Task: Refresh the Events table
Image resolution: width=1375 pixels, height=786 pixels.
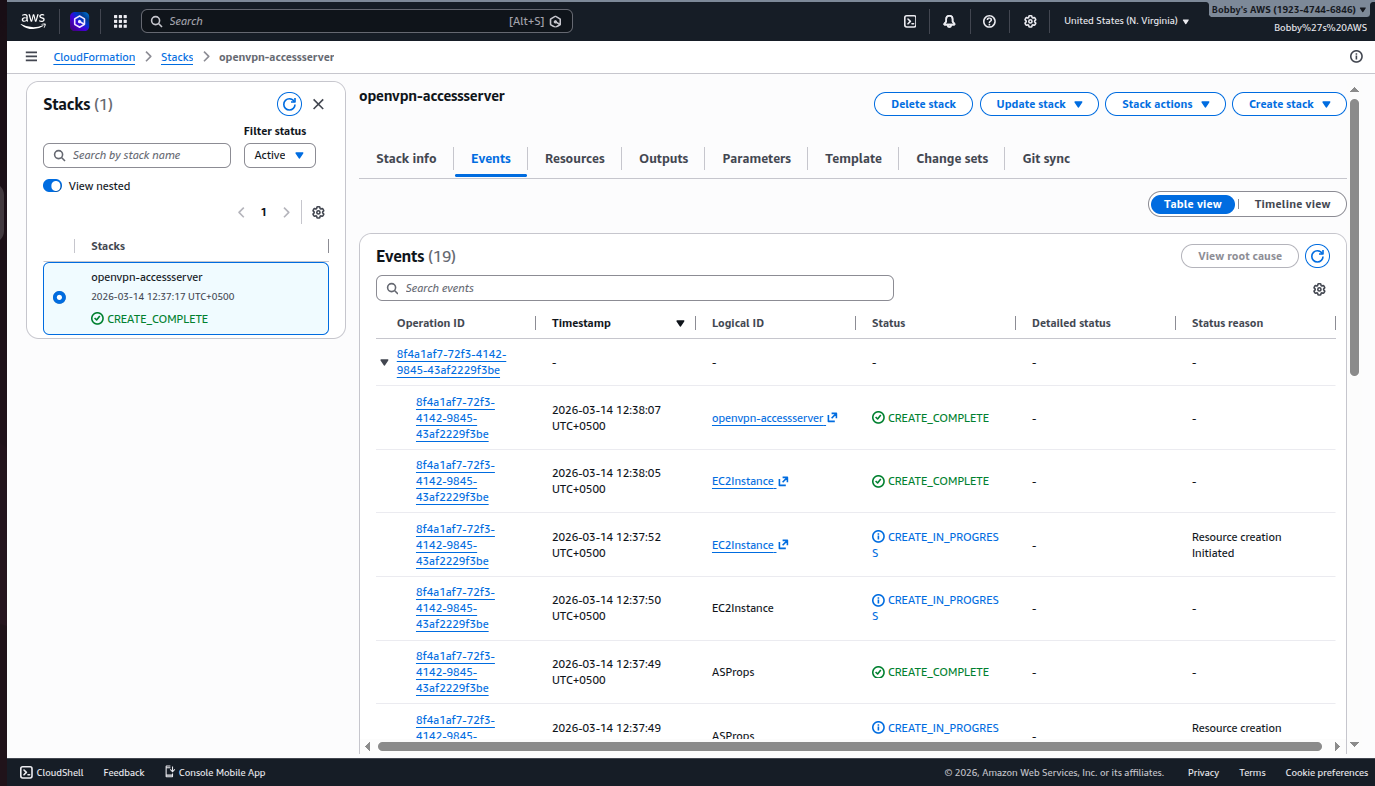Action: click(x=1318, y=256)
